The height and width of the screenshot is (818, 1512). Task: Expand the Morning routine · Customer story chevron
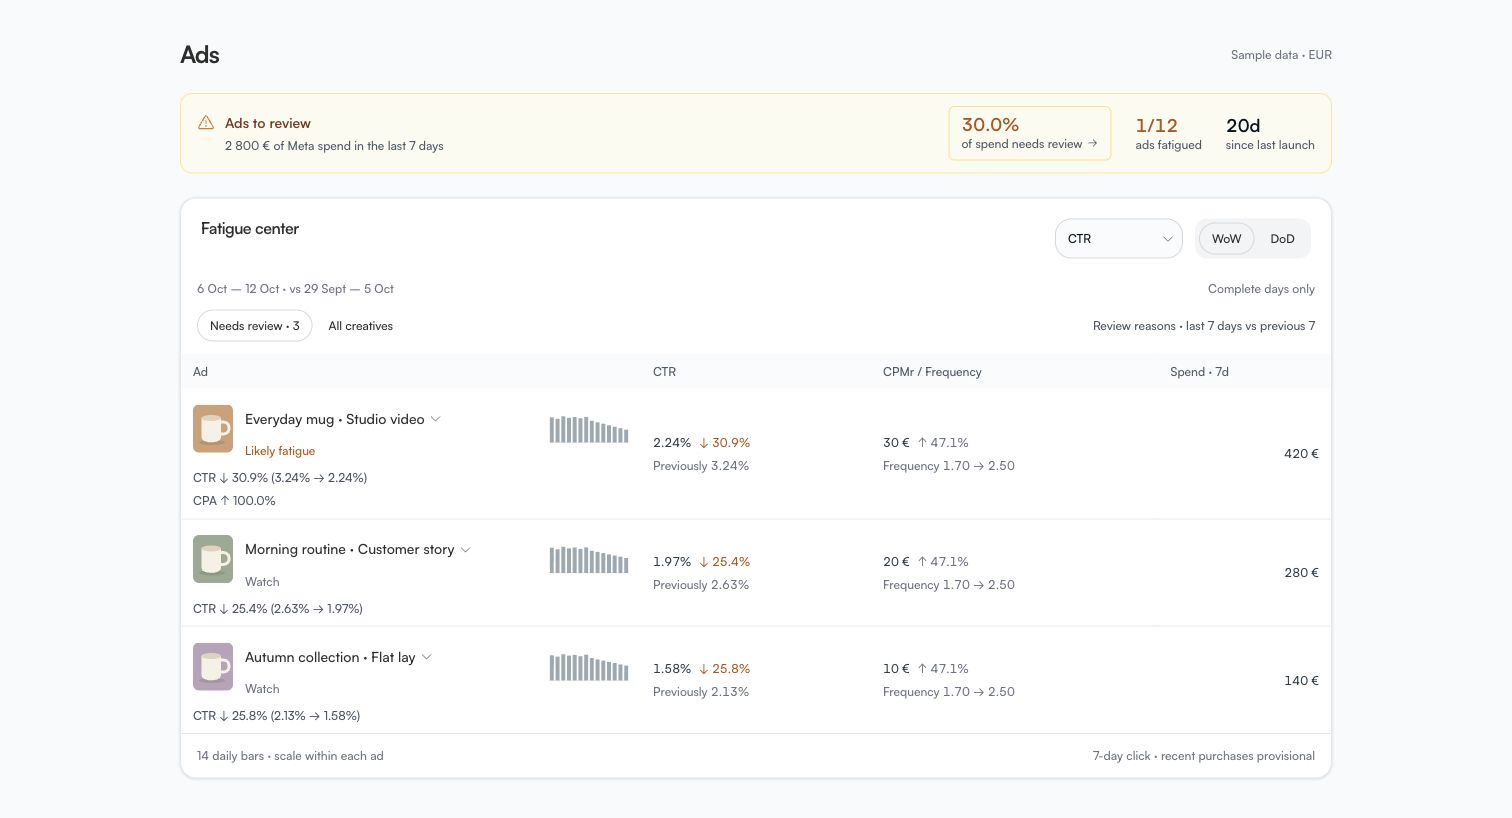(465, 549)
